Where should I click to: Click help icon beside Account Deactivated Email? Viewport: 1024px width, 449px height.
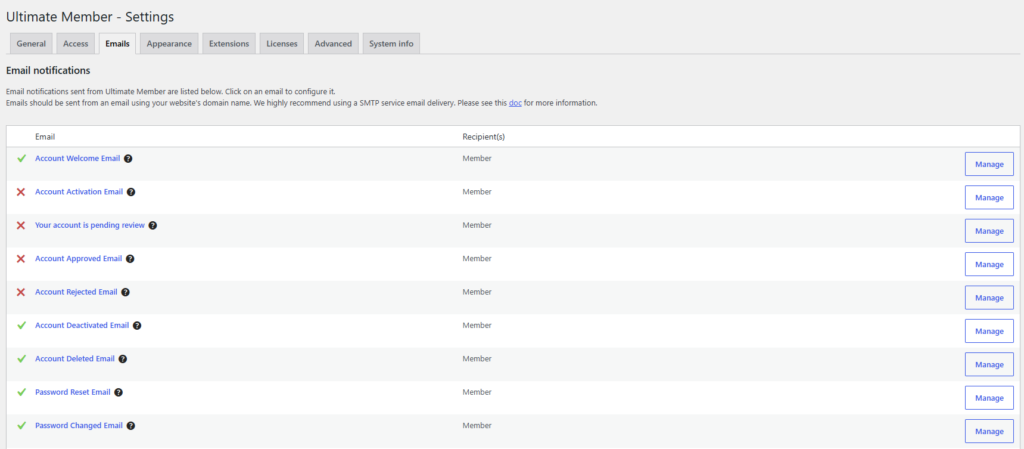pos(137,326)
